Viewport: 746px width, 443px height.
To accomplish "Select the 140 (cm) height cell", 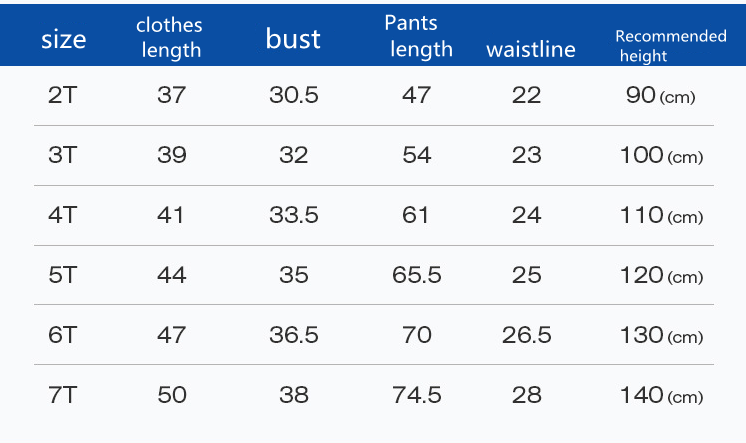I will (x=661, y=396).
